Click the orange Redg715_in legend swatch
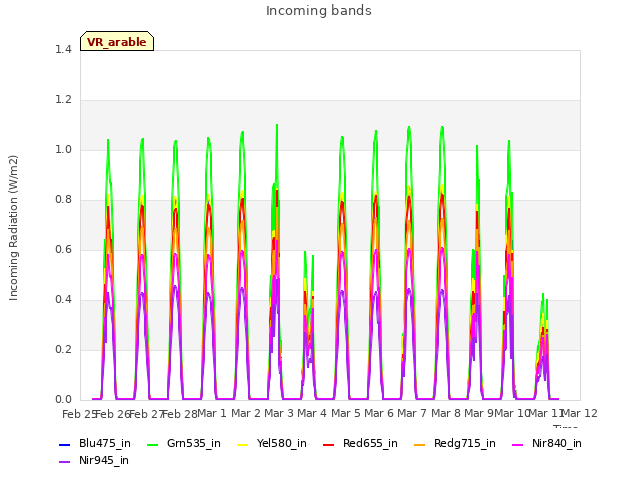Viewport: 640px width, 480px height. tap(420, 444)
